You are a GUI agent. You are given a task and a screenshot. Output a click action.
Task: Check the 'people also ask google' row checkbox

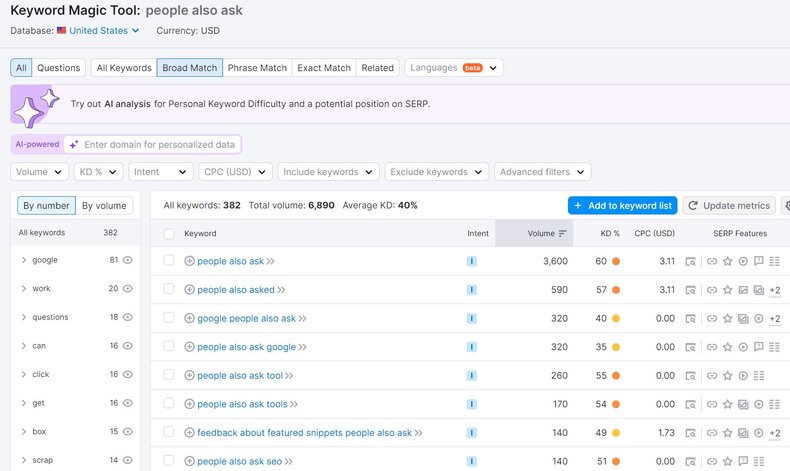click(169, 346)
